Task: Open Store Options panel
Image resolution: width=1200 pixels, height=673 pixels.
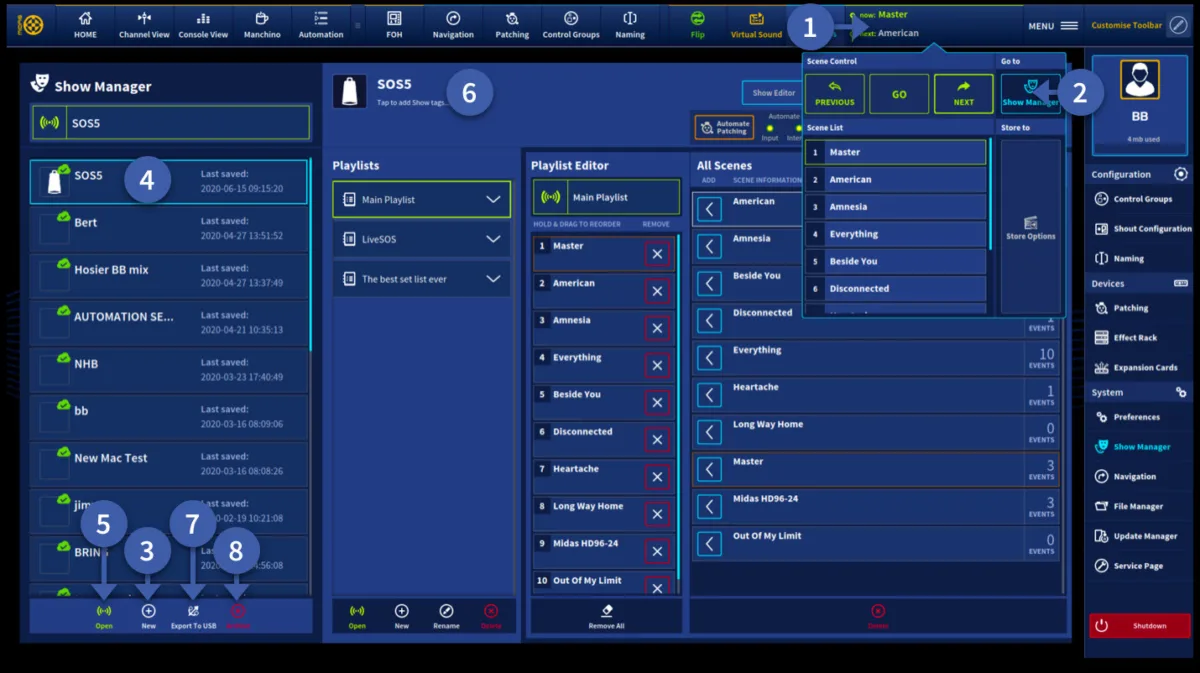Action: pyautogui.click(x=1031, y=227)
